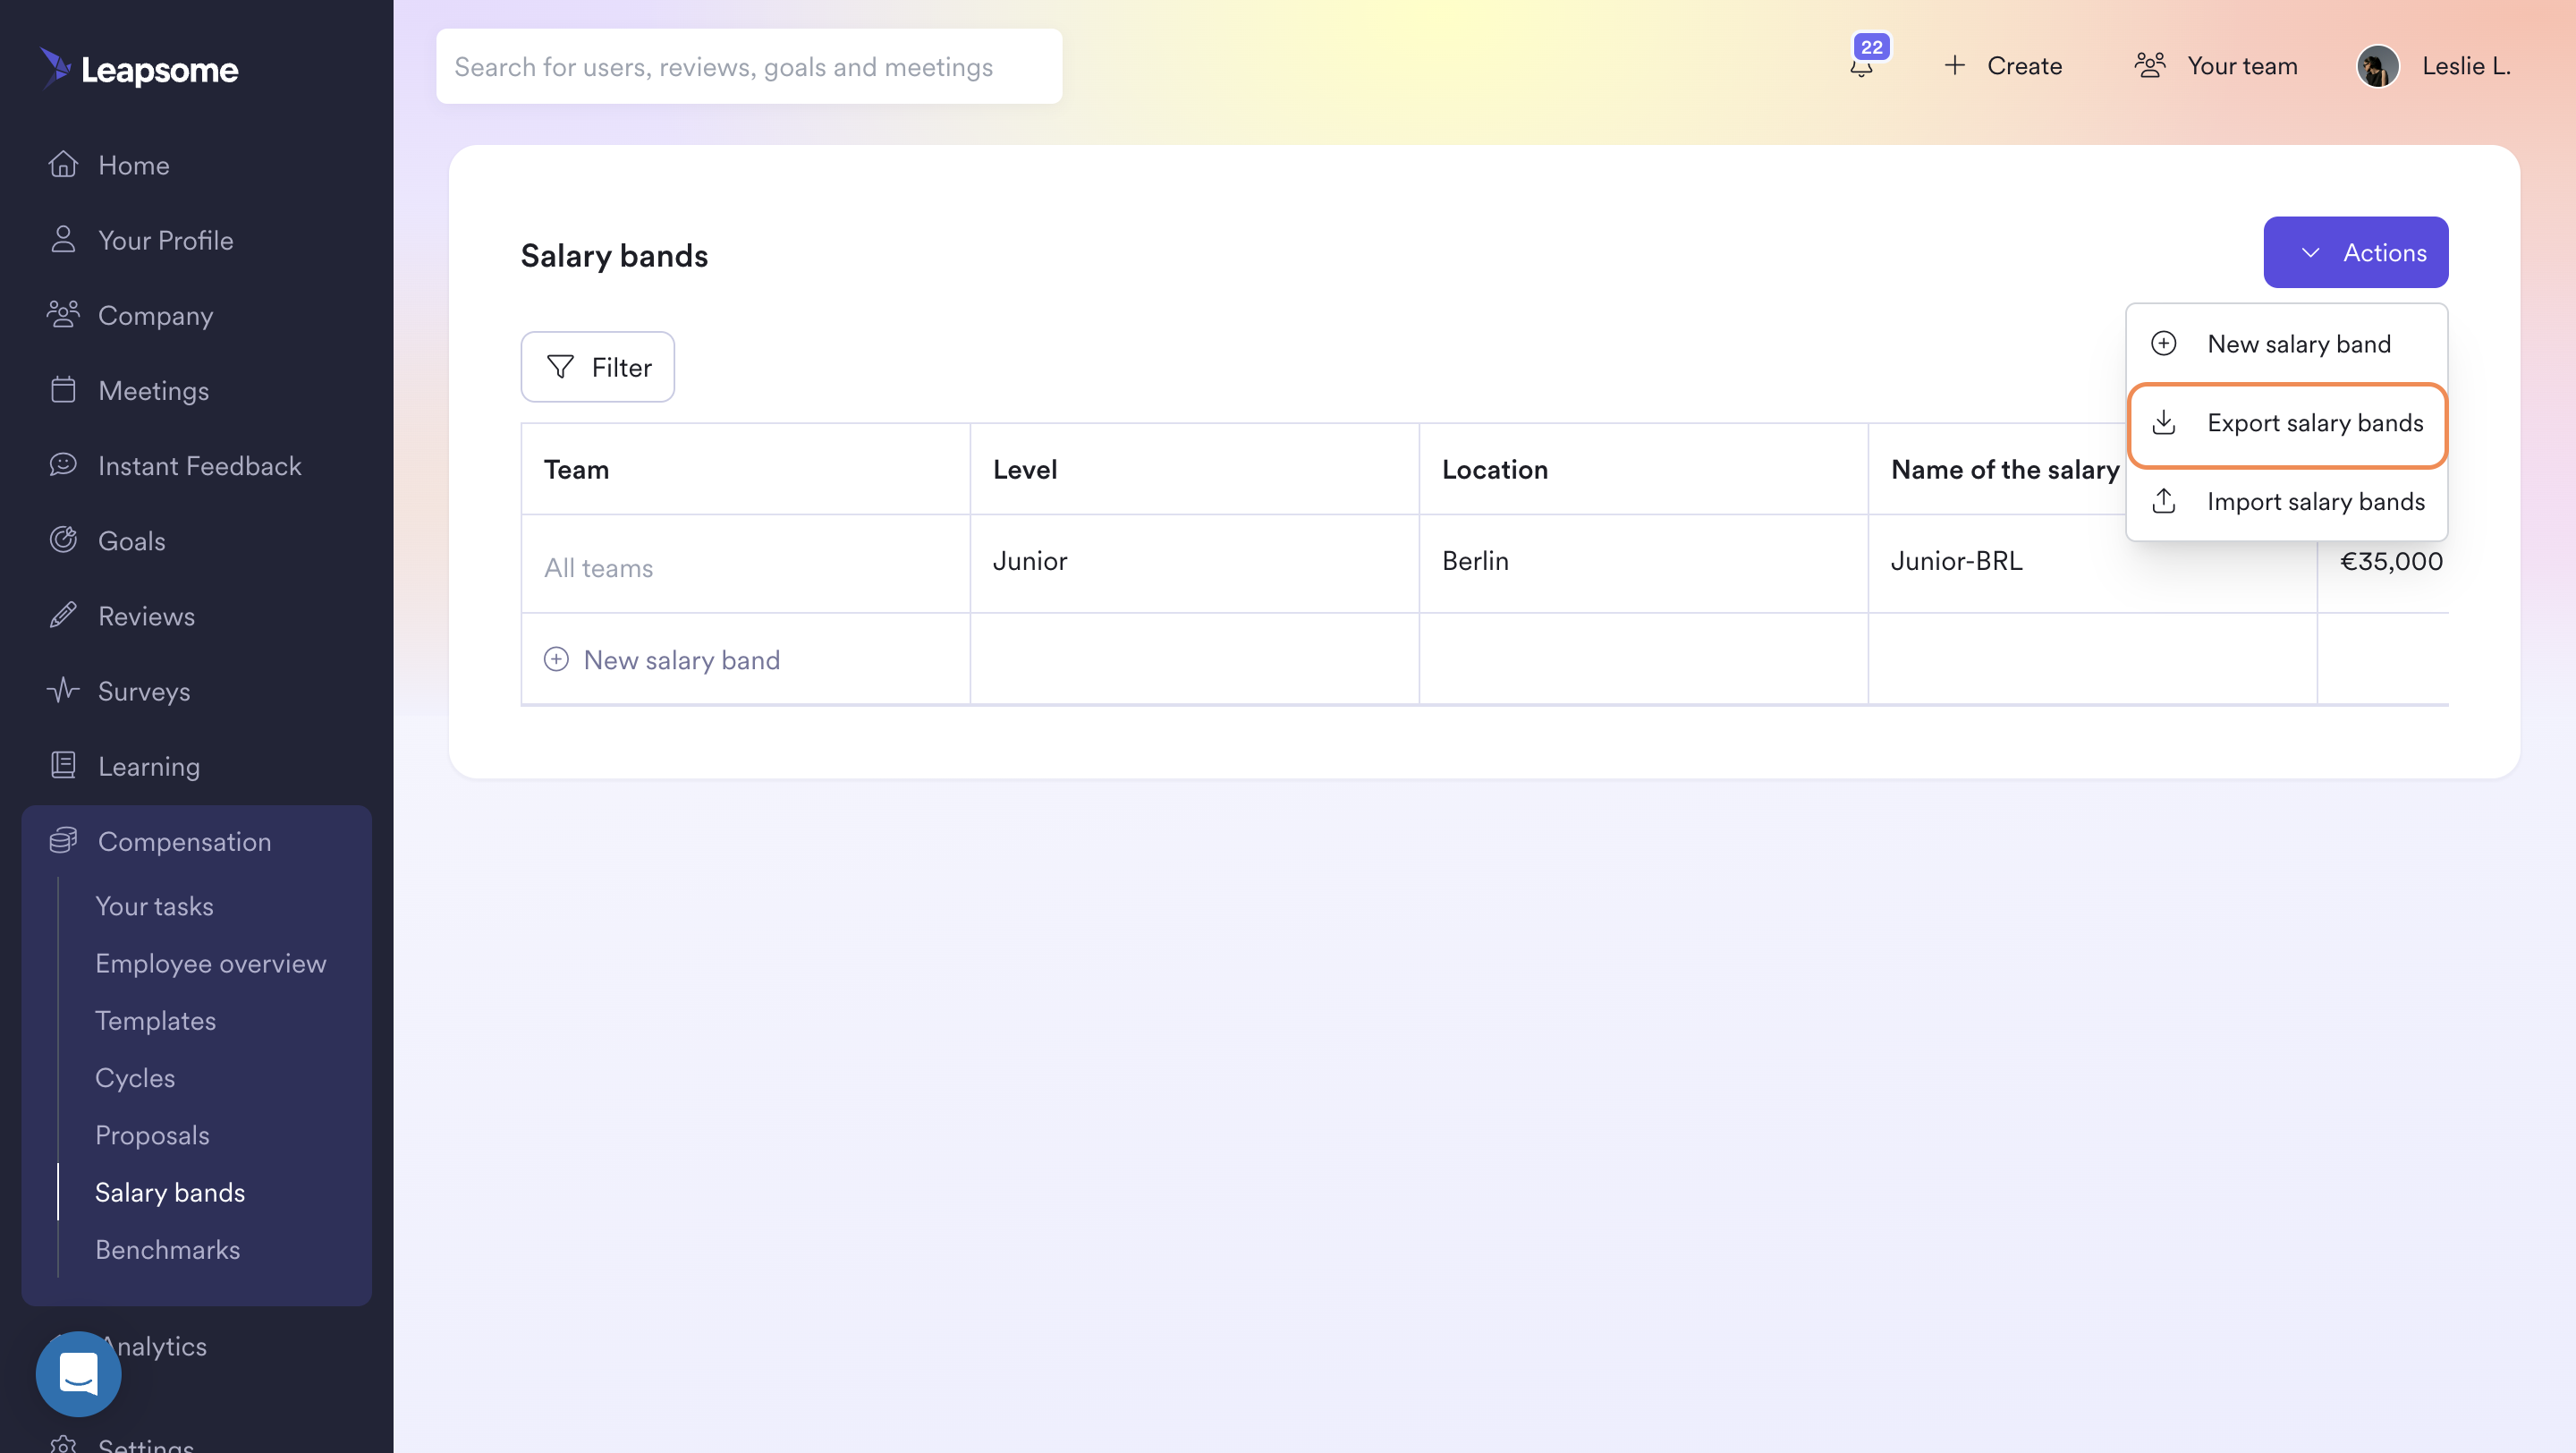This screenshot has height=1453, width=2576.
Task: Click the Home house icon
Action: [63, 164]
